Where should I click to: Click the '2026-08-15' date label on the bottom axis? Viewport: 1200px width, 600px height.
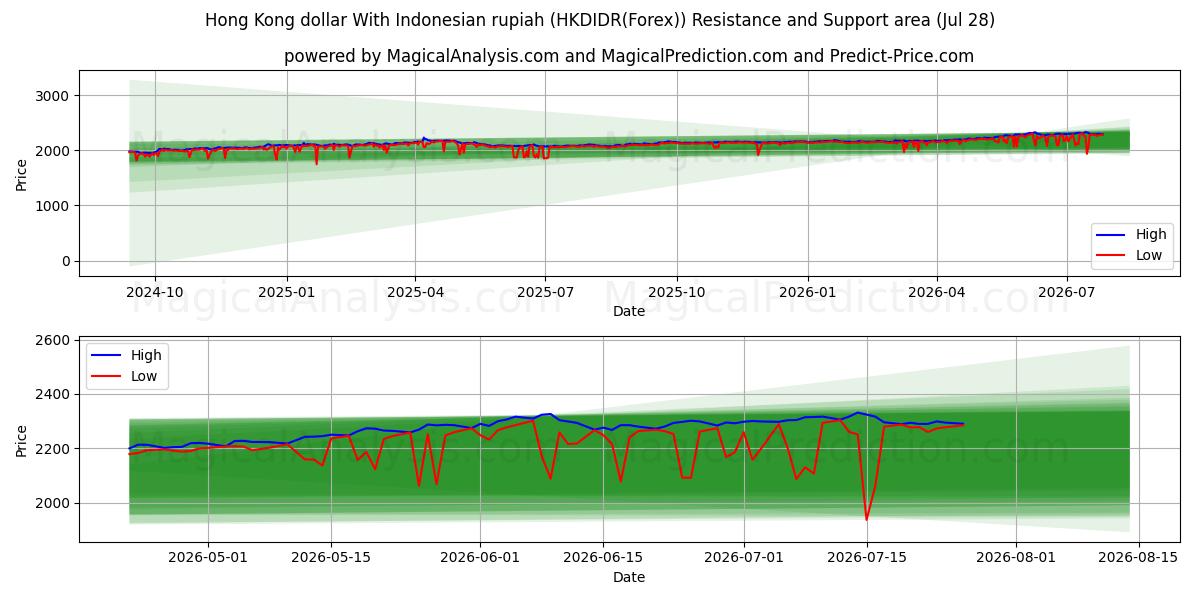click(x=1139, y=558)
